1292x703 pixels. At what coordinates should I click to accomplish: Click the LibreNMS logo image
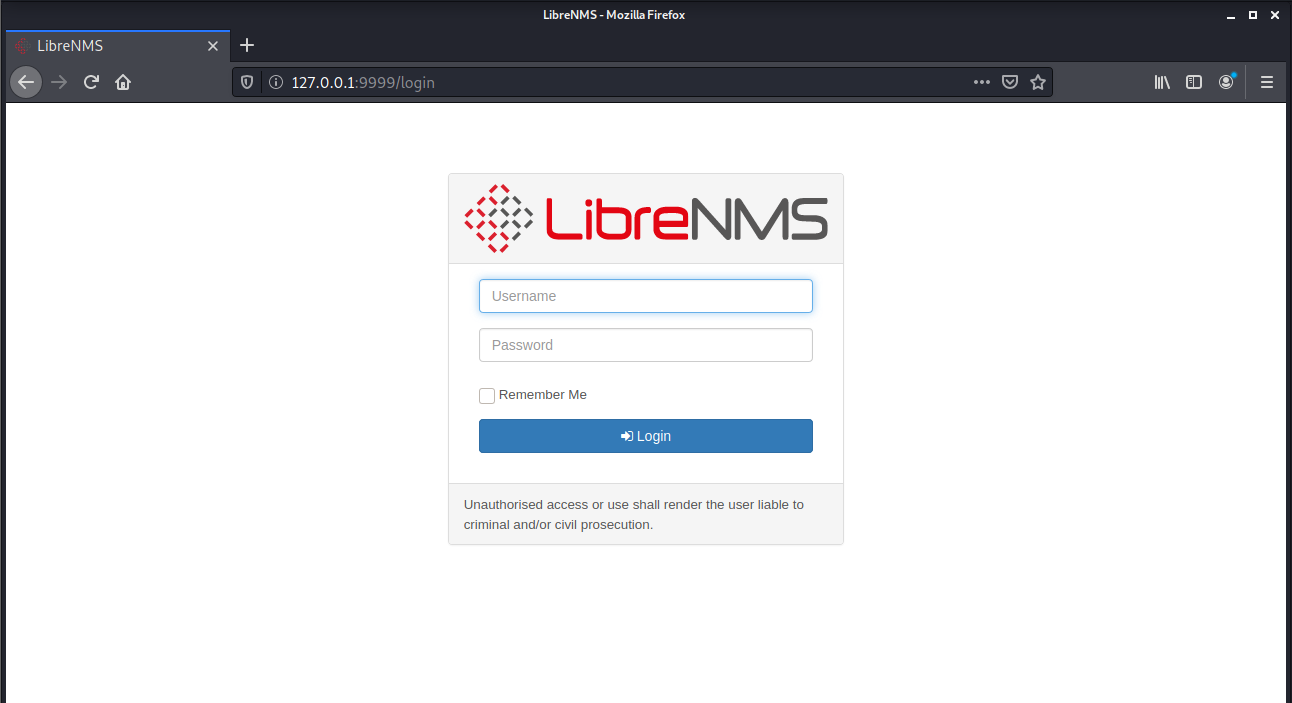(x=646, y=218)
